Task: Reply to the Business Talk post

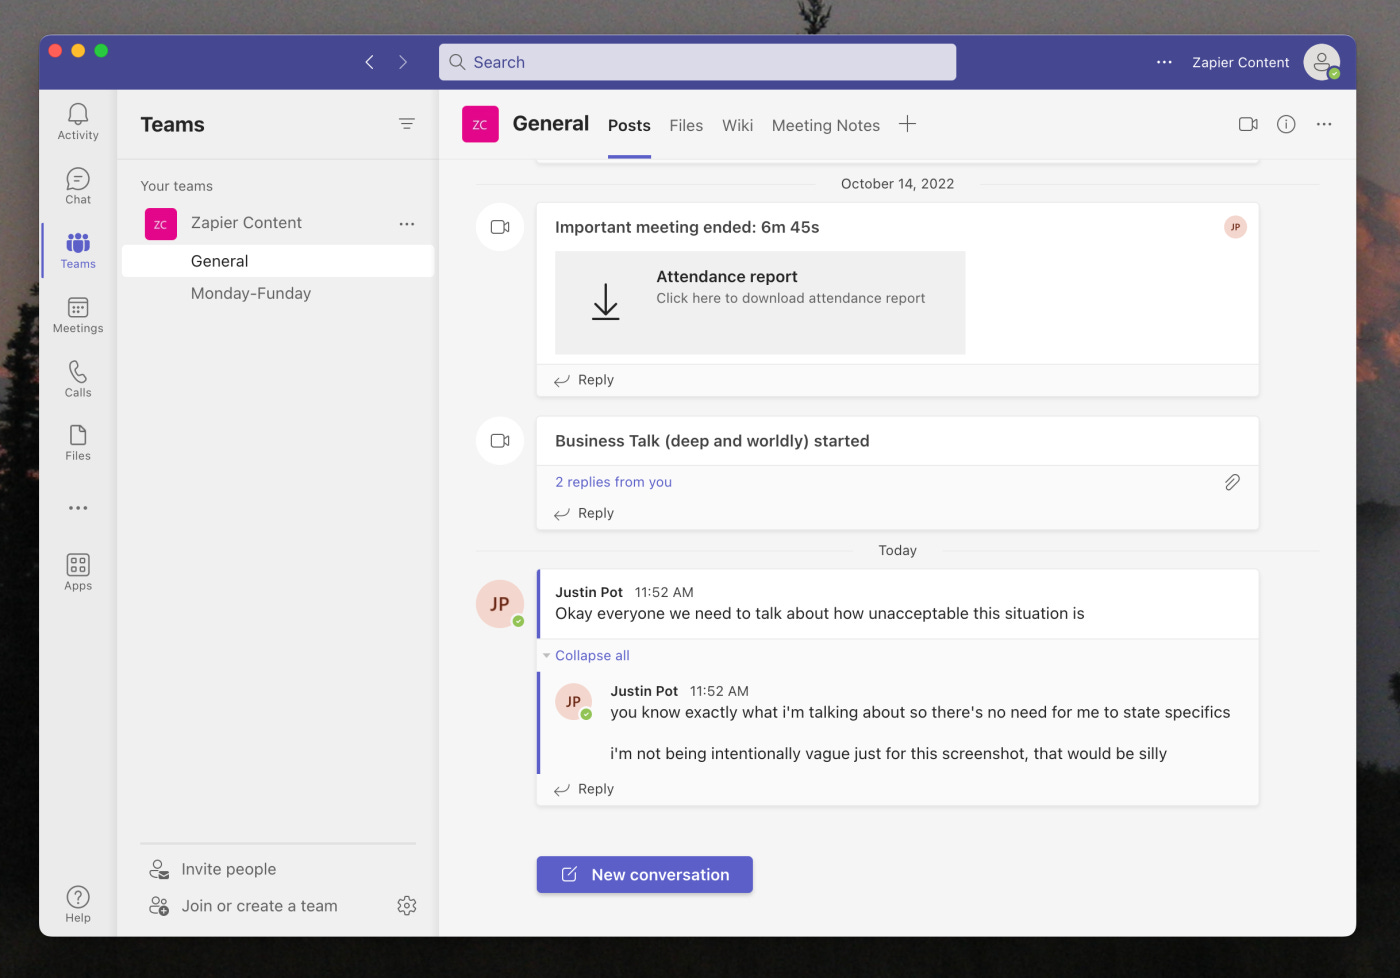Action: tap(584, 513)
